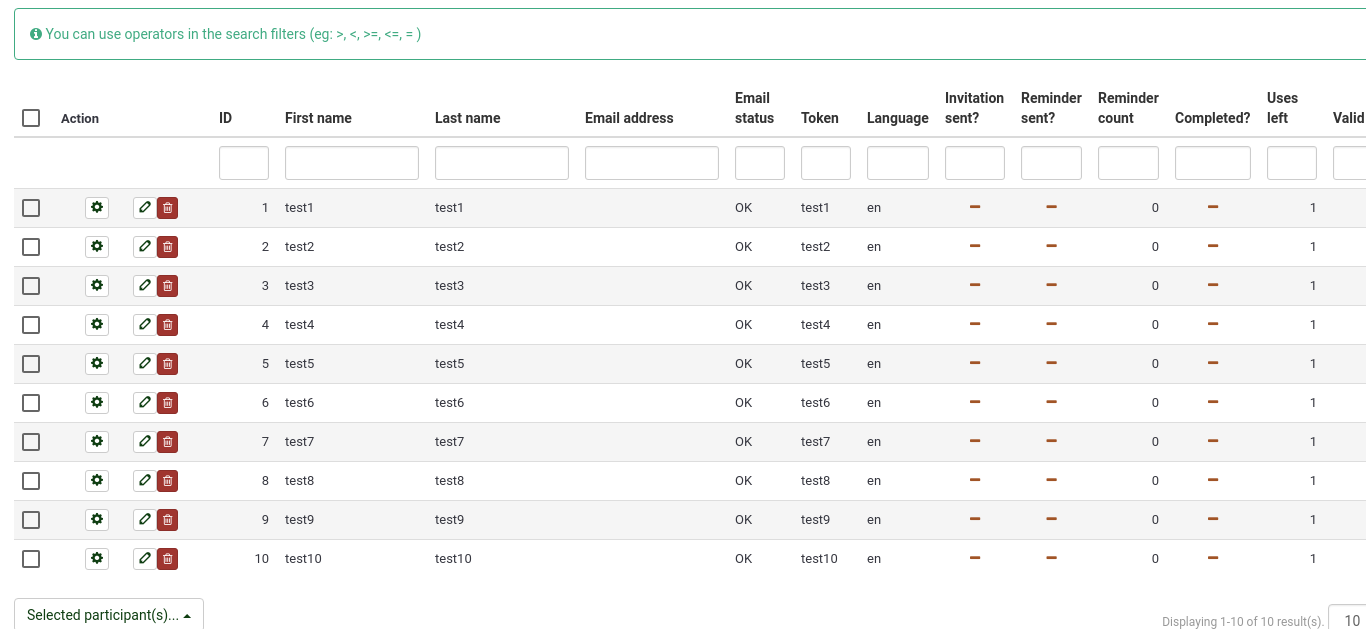
Task: Delete participant test3 using trash icon
Action: (x=168, y=286)
